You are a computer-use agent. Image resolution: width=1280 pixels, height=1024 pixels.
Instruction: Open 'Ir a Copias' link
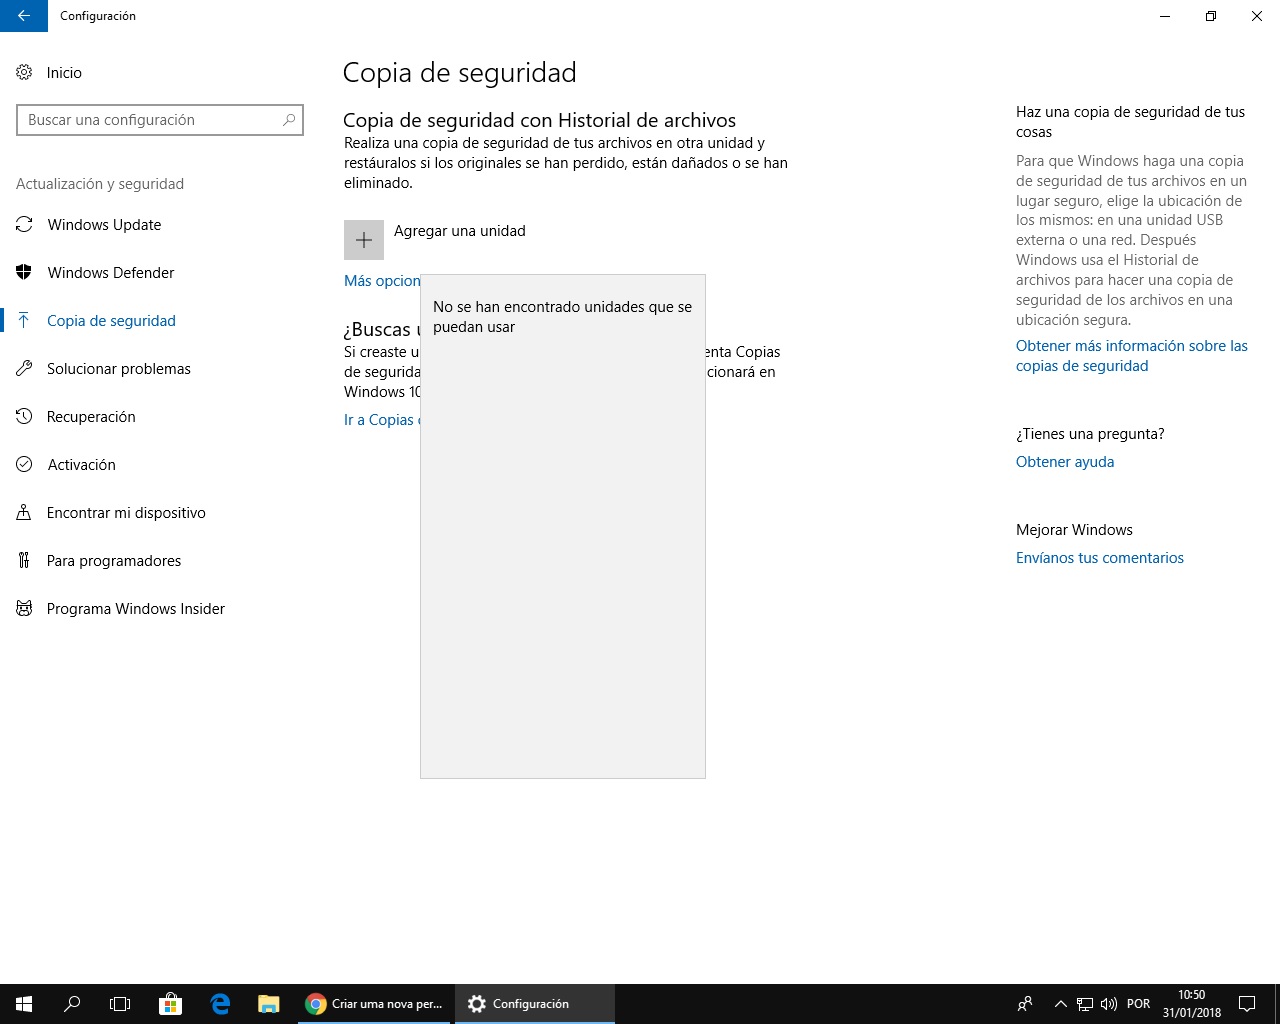[x=381, y=420]
